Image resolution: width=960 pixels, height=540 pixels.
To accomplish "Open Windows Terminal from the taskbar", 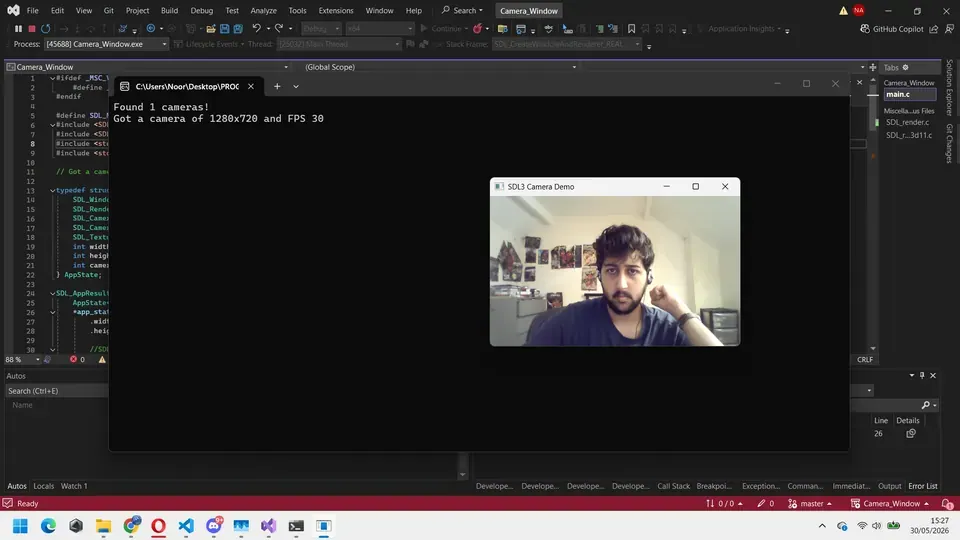I will click(x=296, y=526).
